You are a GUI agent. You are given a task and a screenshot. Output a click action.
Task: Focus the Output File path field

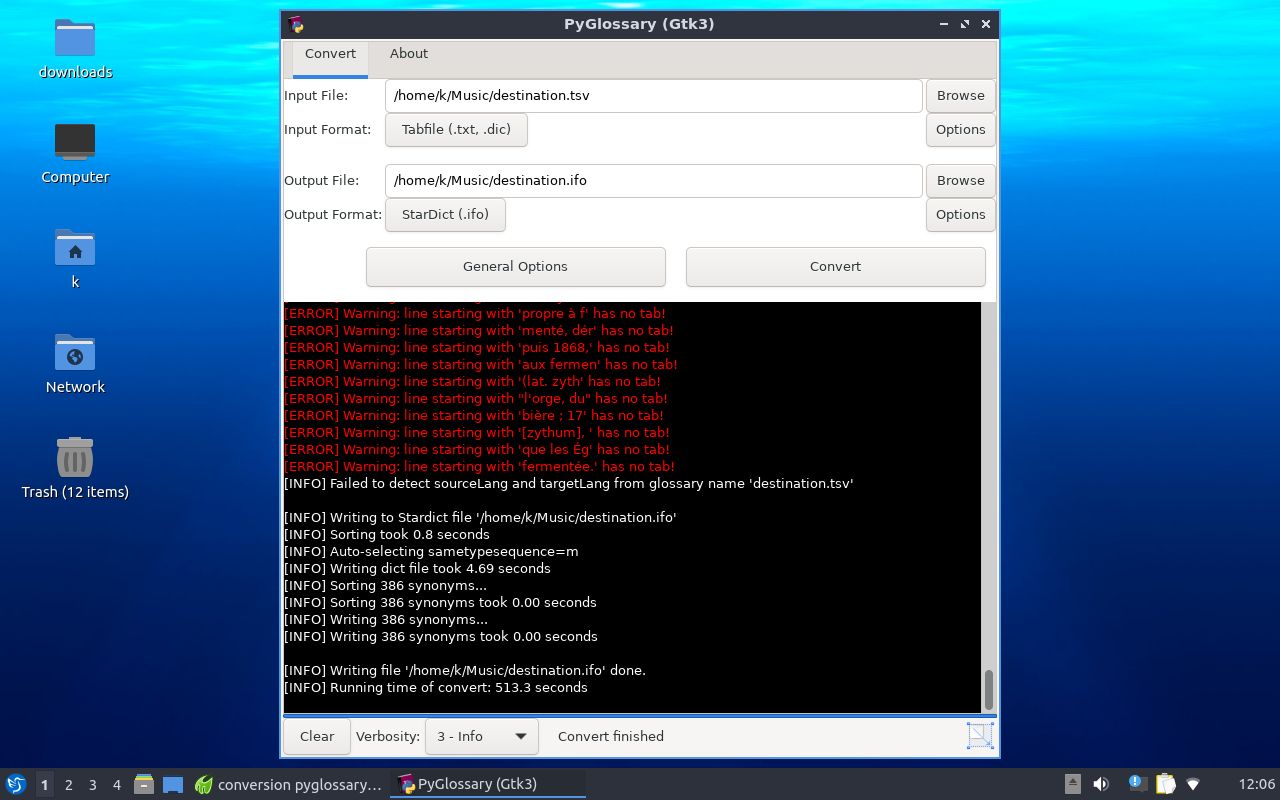(x=654, y=181)
